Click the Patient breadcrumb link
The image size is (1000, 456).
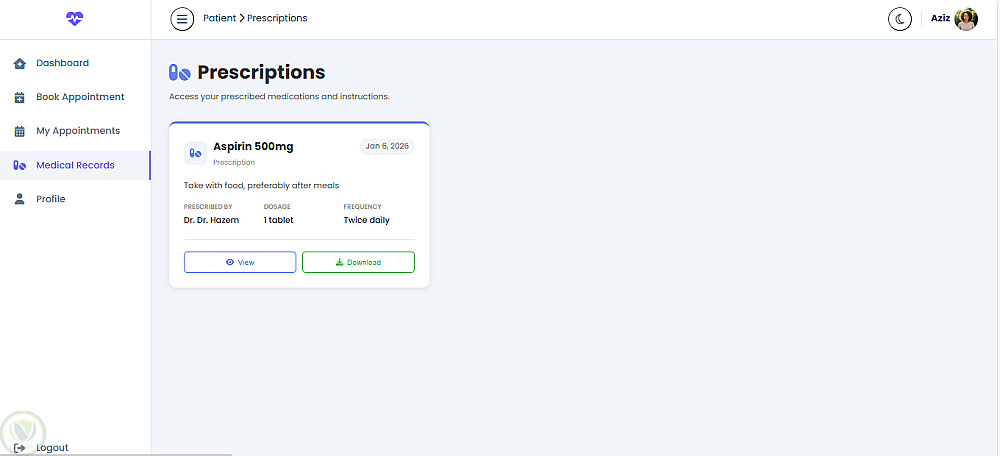point(219,18)
